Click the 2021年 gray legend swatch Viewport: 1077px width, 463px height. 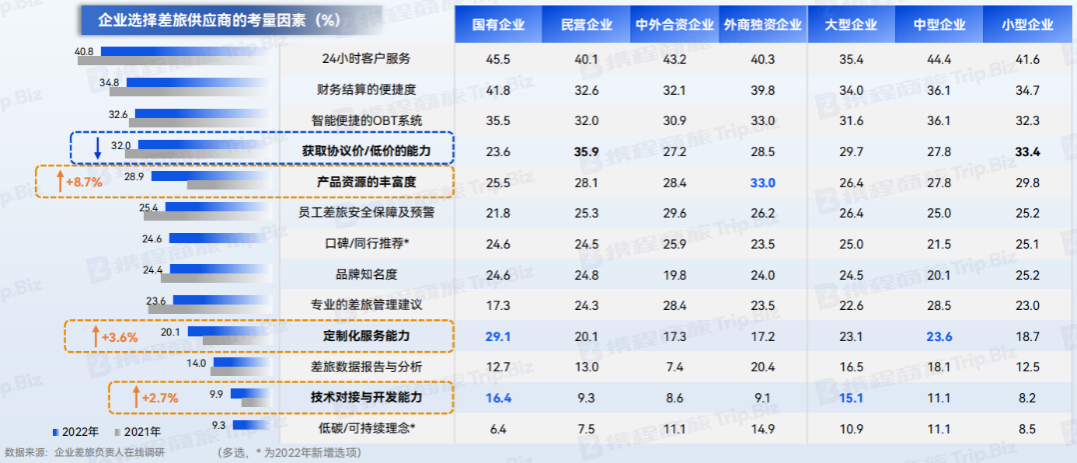pyautogui.click(x=118, y=432)
